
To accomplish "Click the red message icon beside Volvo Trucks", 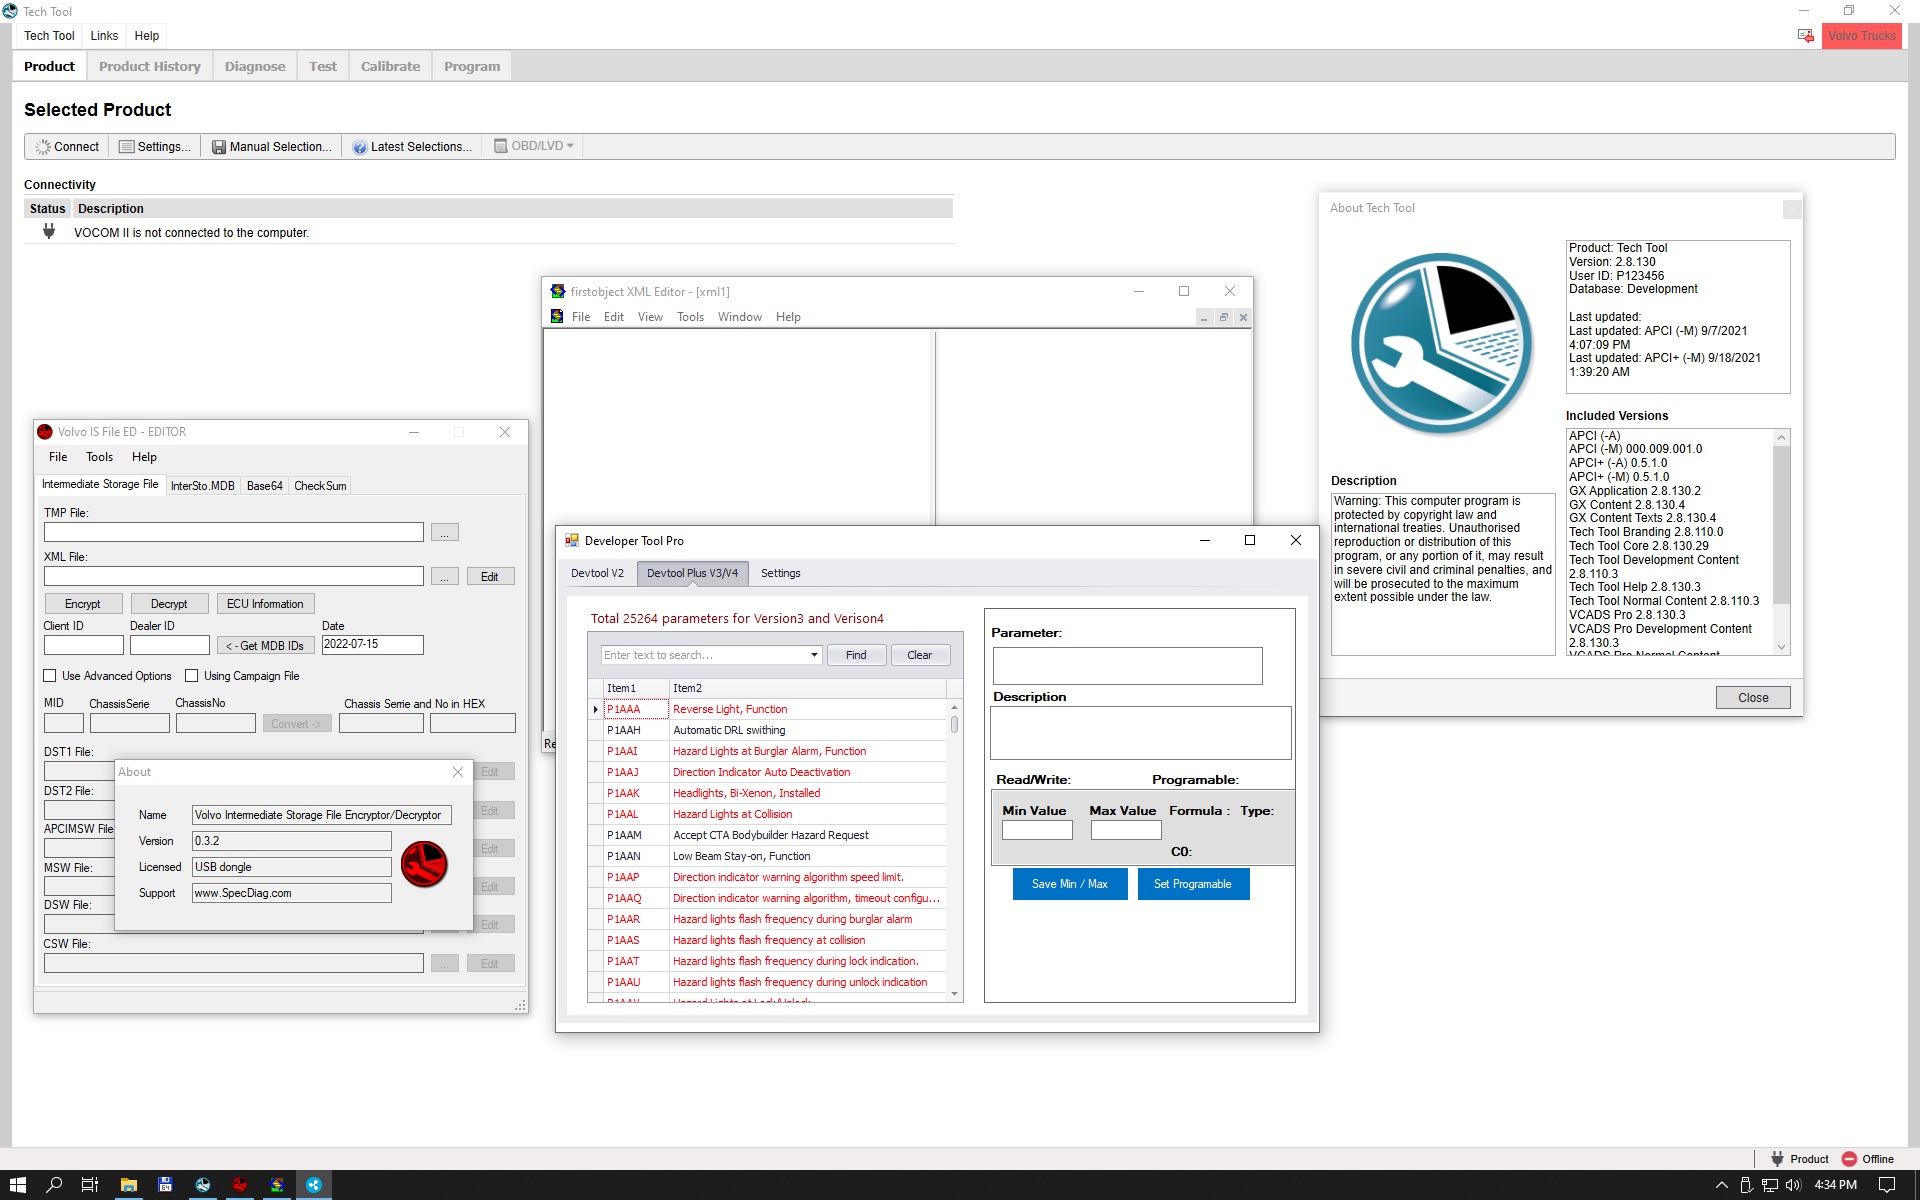I will pos(1805,36).
